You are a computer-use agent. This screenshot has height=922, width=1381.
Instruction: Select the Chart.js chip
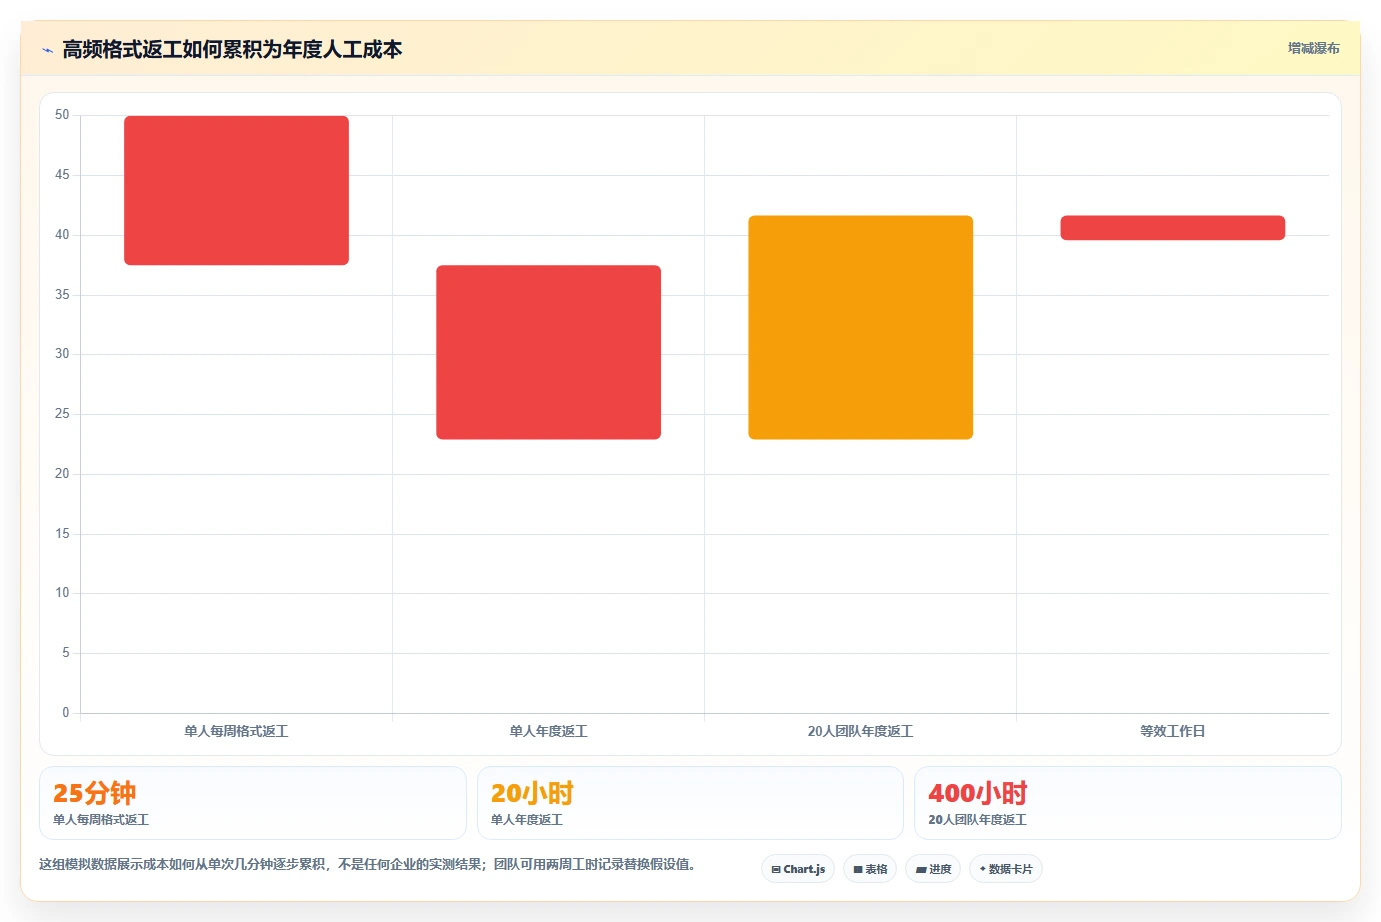tap(798, 869)
